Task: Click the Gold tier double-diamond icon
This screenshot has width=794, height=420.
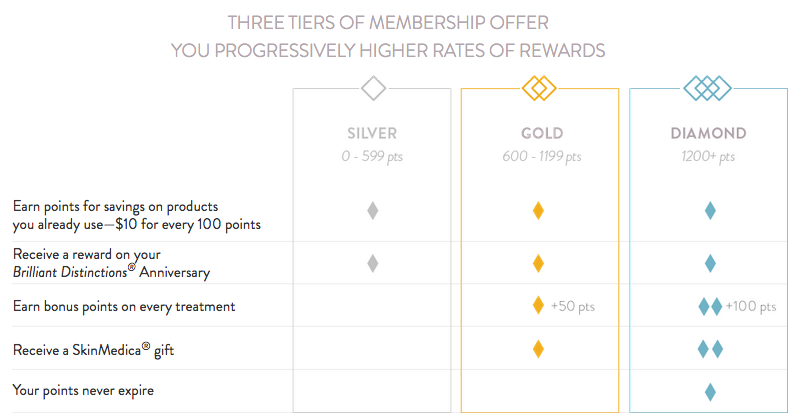Action: point(539,89)
